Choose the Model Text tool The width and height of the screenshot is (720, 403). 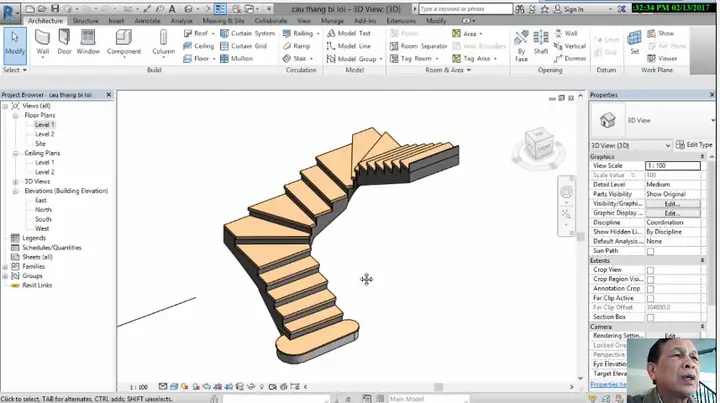click(x=348, y=34)
